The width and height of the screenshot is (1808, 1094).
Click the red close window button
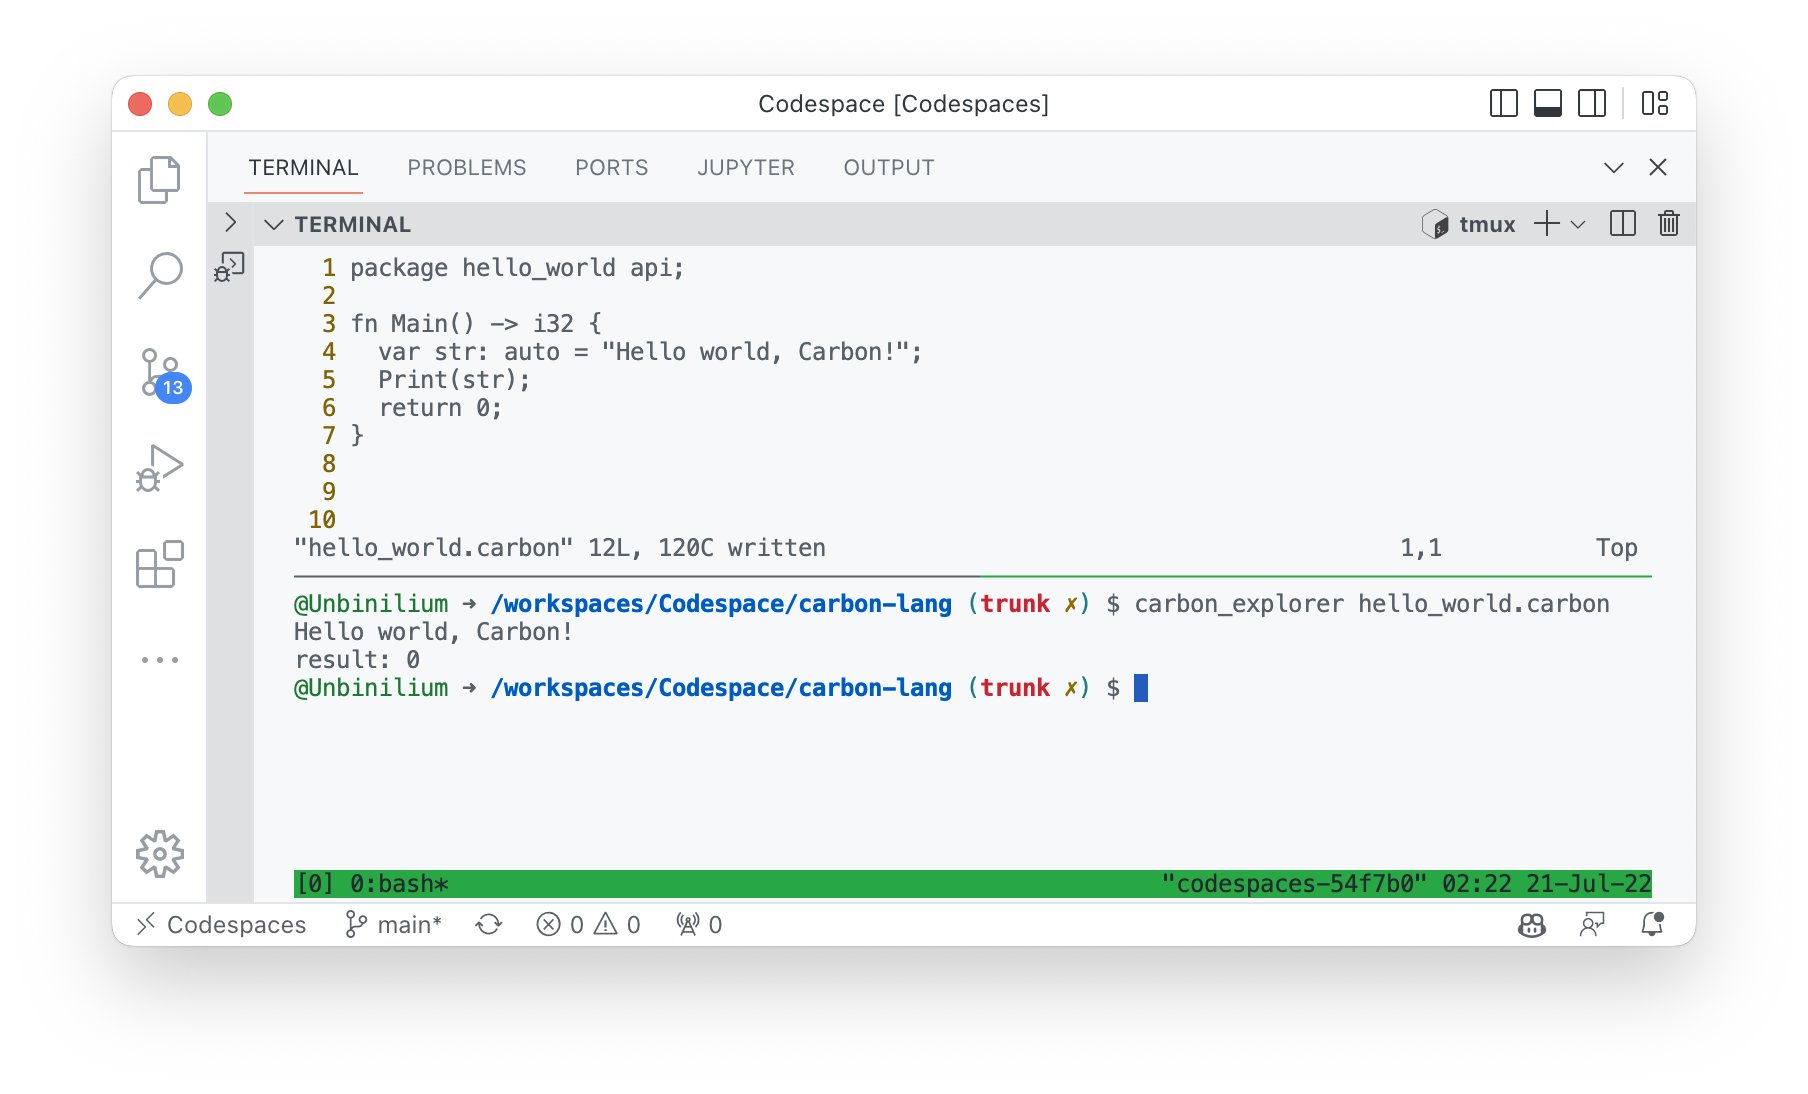(x=140, y=104)
